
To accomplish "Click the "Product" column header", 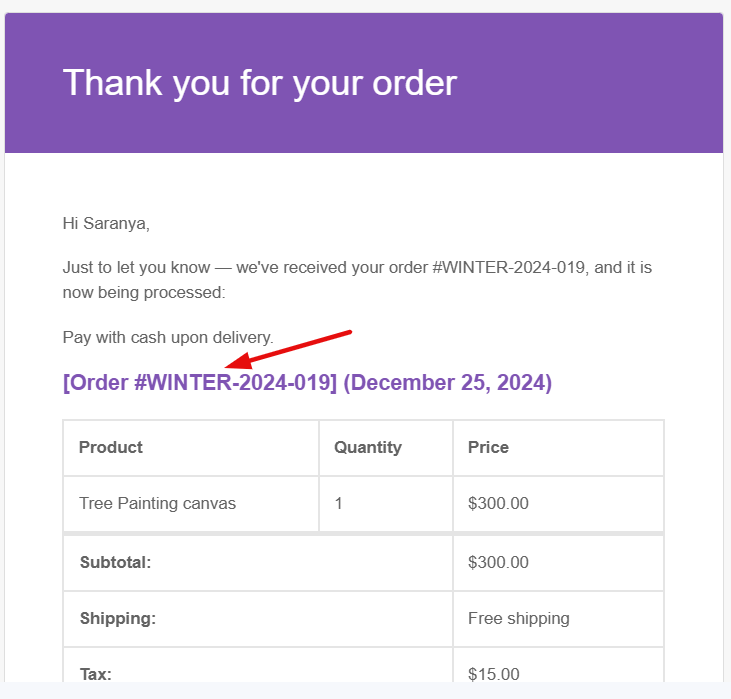I will (x=111, y=447).
